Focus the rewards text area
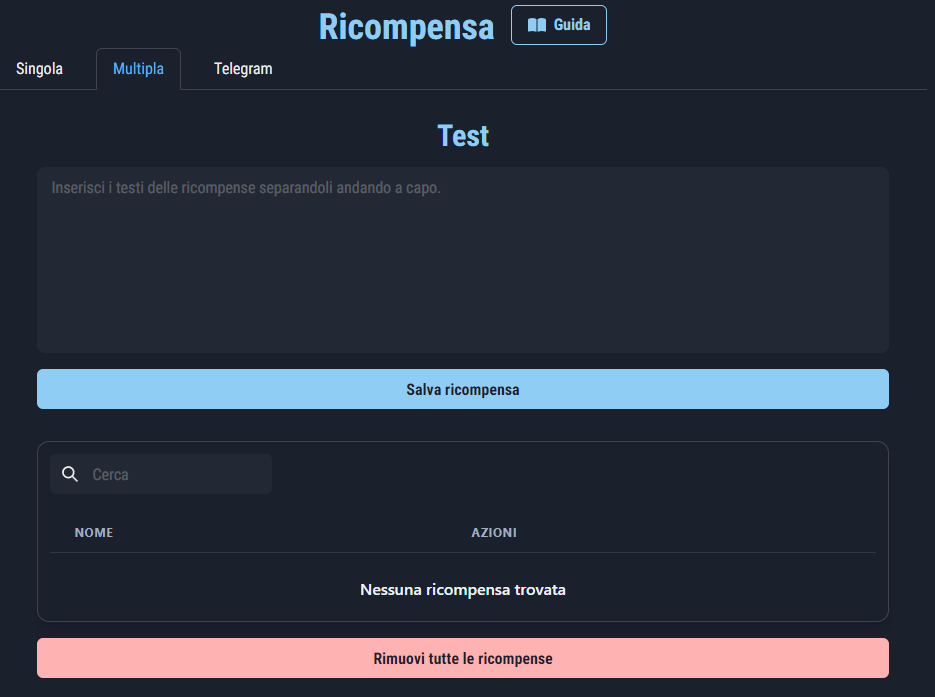Screen dimensions: 935x697 [462, 260]
